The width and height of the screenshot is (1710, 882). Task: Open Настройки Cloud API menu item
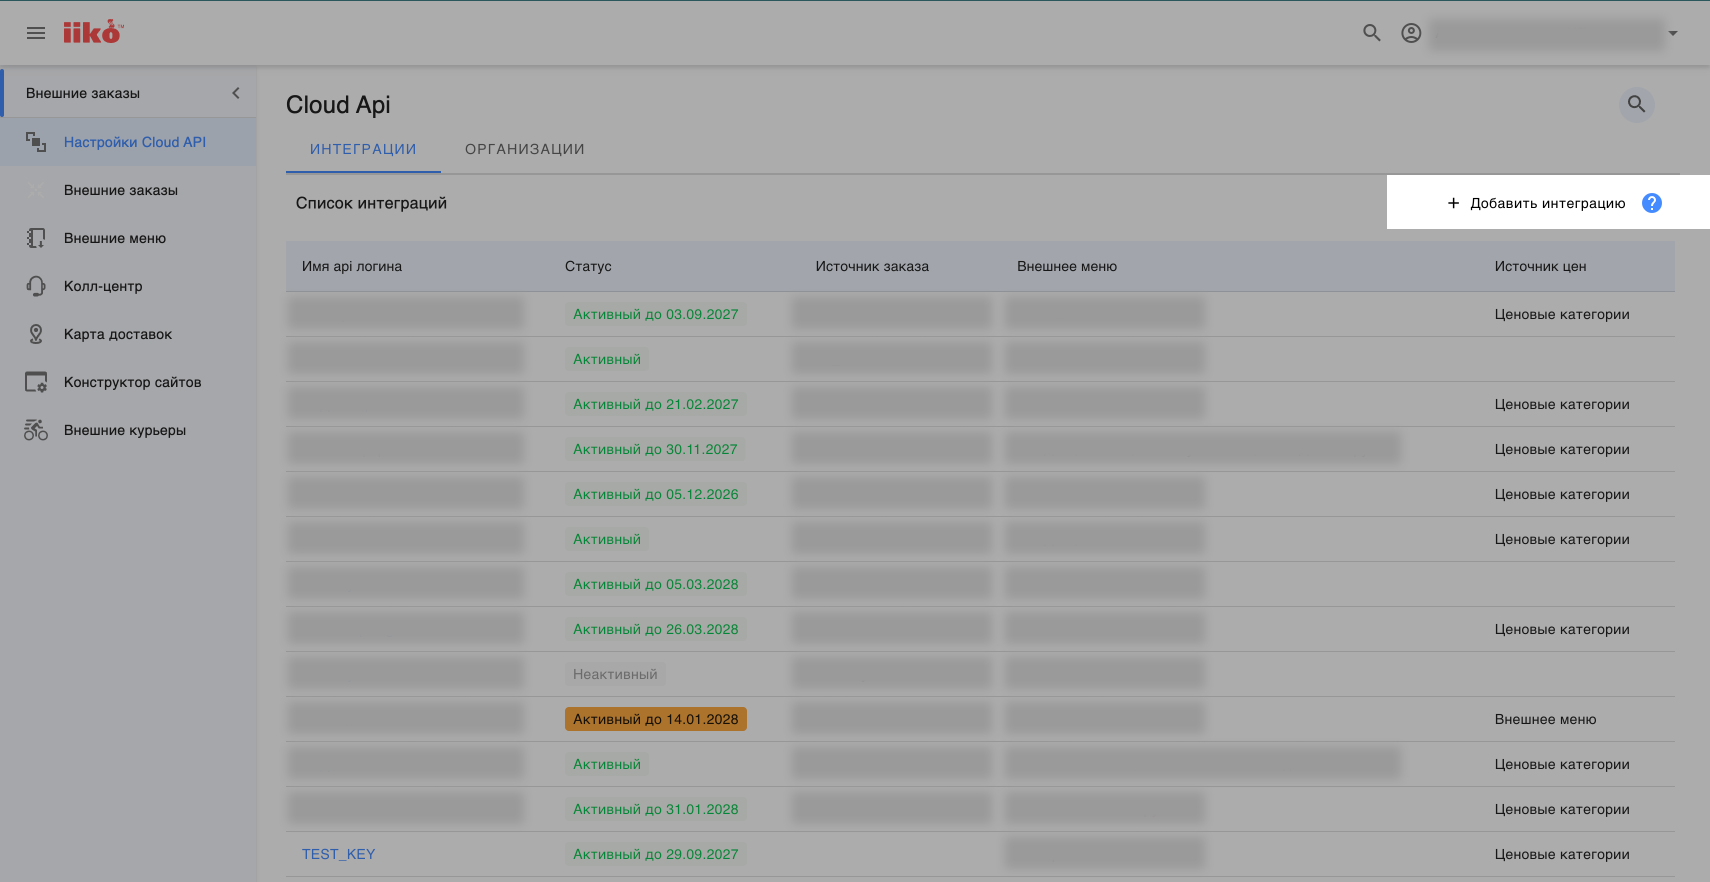coord(135,142)
